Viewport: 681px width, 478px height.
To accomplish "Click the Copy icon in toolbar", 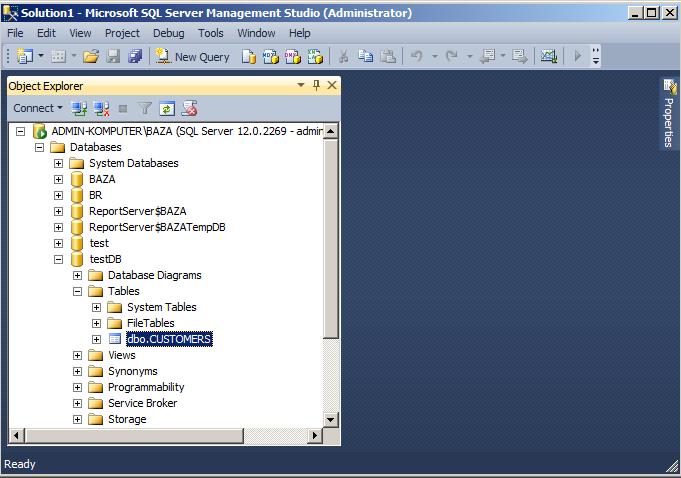I will pyautogui.click(x=365, y=56).
